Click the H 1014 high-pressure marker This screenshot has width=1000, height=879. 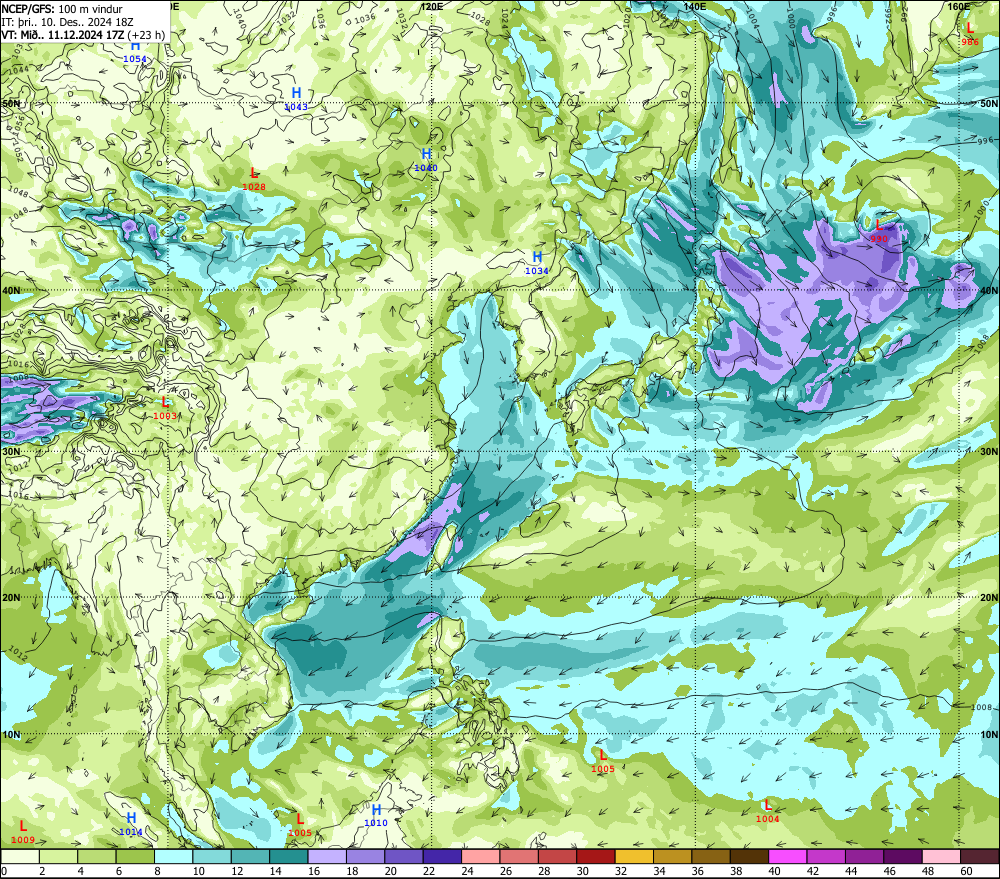point(131,824)
